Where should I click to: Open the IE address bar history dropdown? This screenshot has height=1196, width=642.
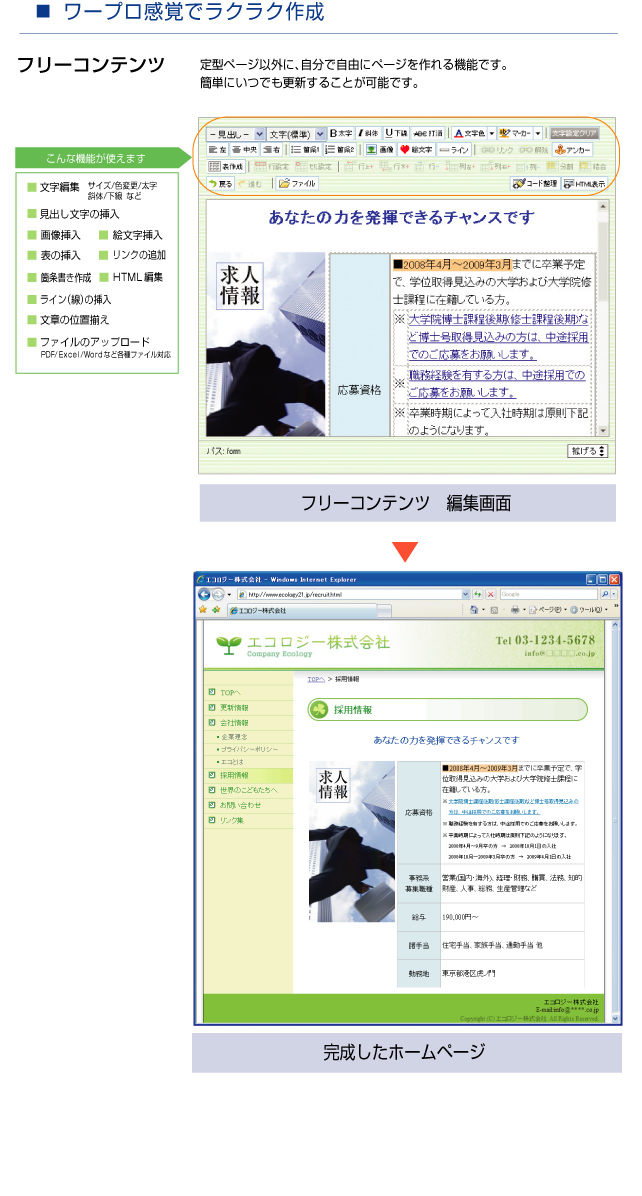point(466,594)
